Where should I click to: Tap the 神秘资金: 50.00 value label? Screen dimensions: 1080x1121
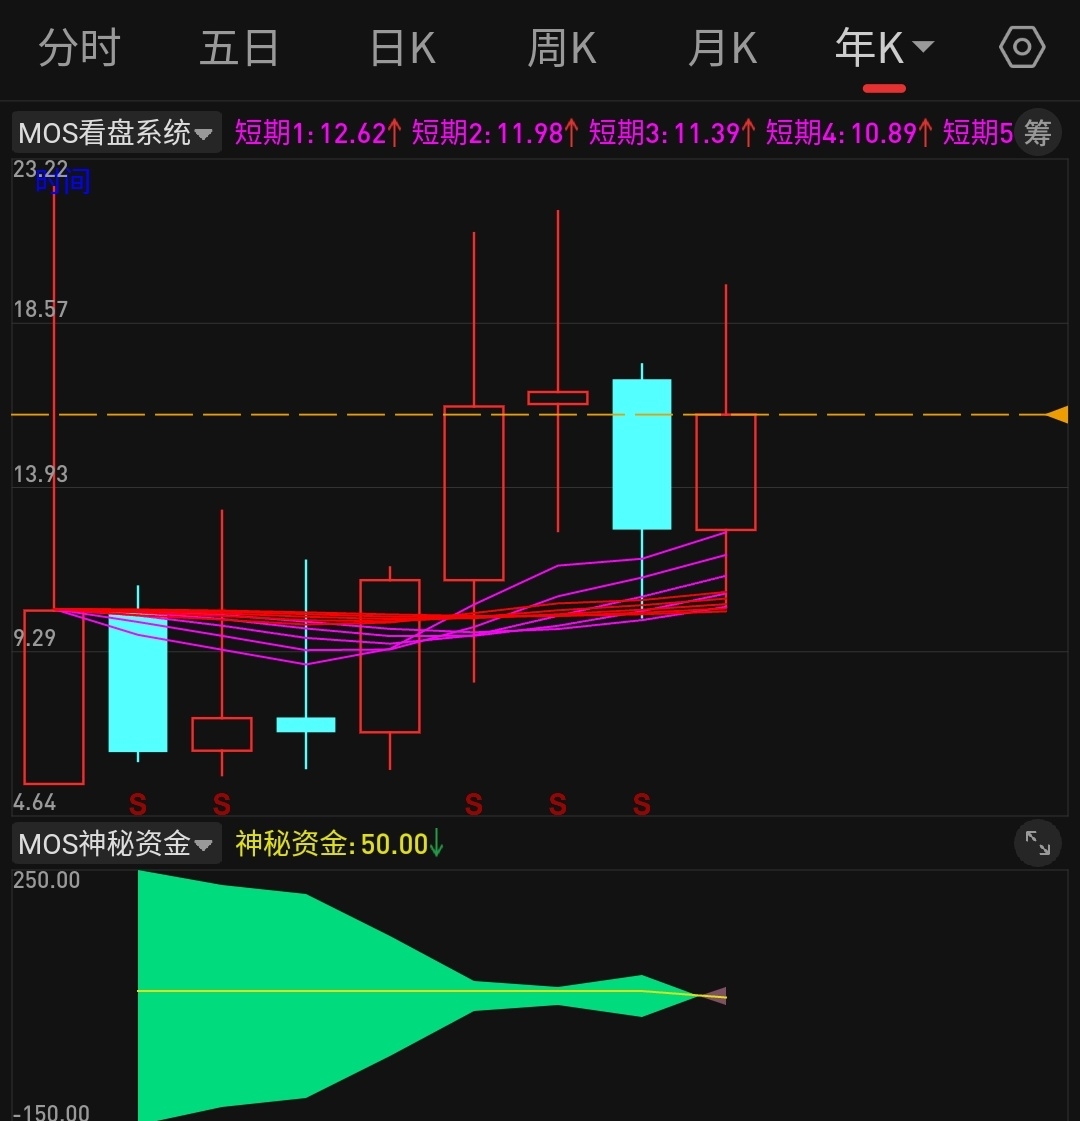pos(340,844)
